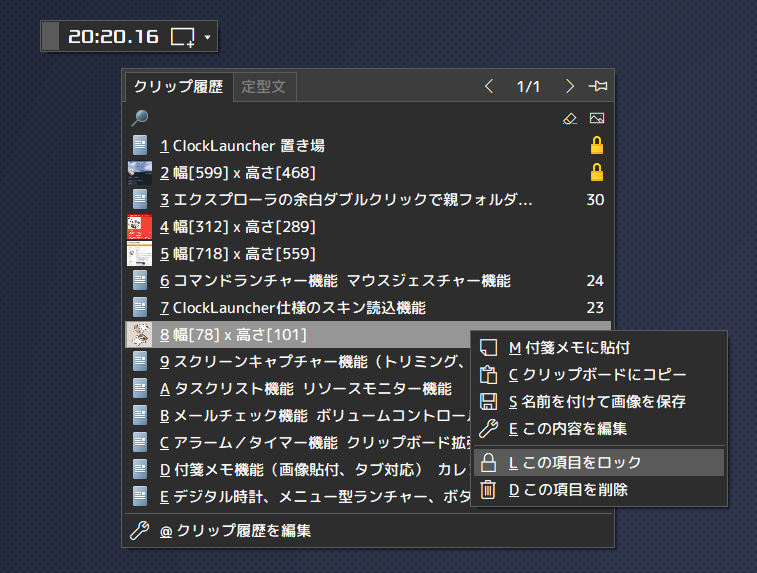This screenshot has height=573, width=757.
Task: Click the thumbnail of the 599x468 image
Action: [x=140, y=173]
